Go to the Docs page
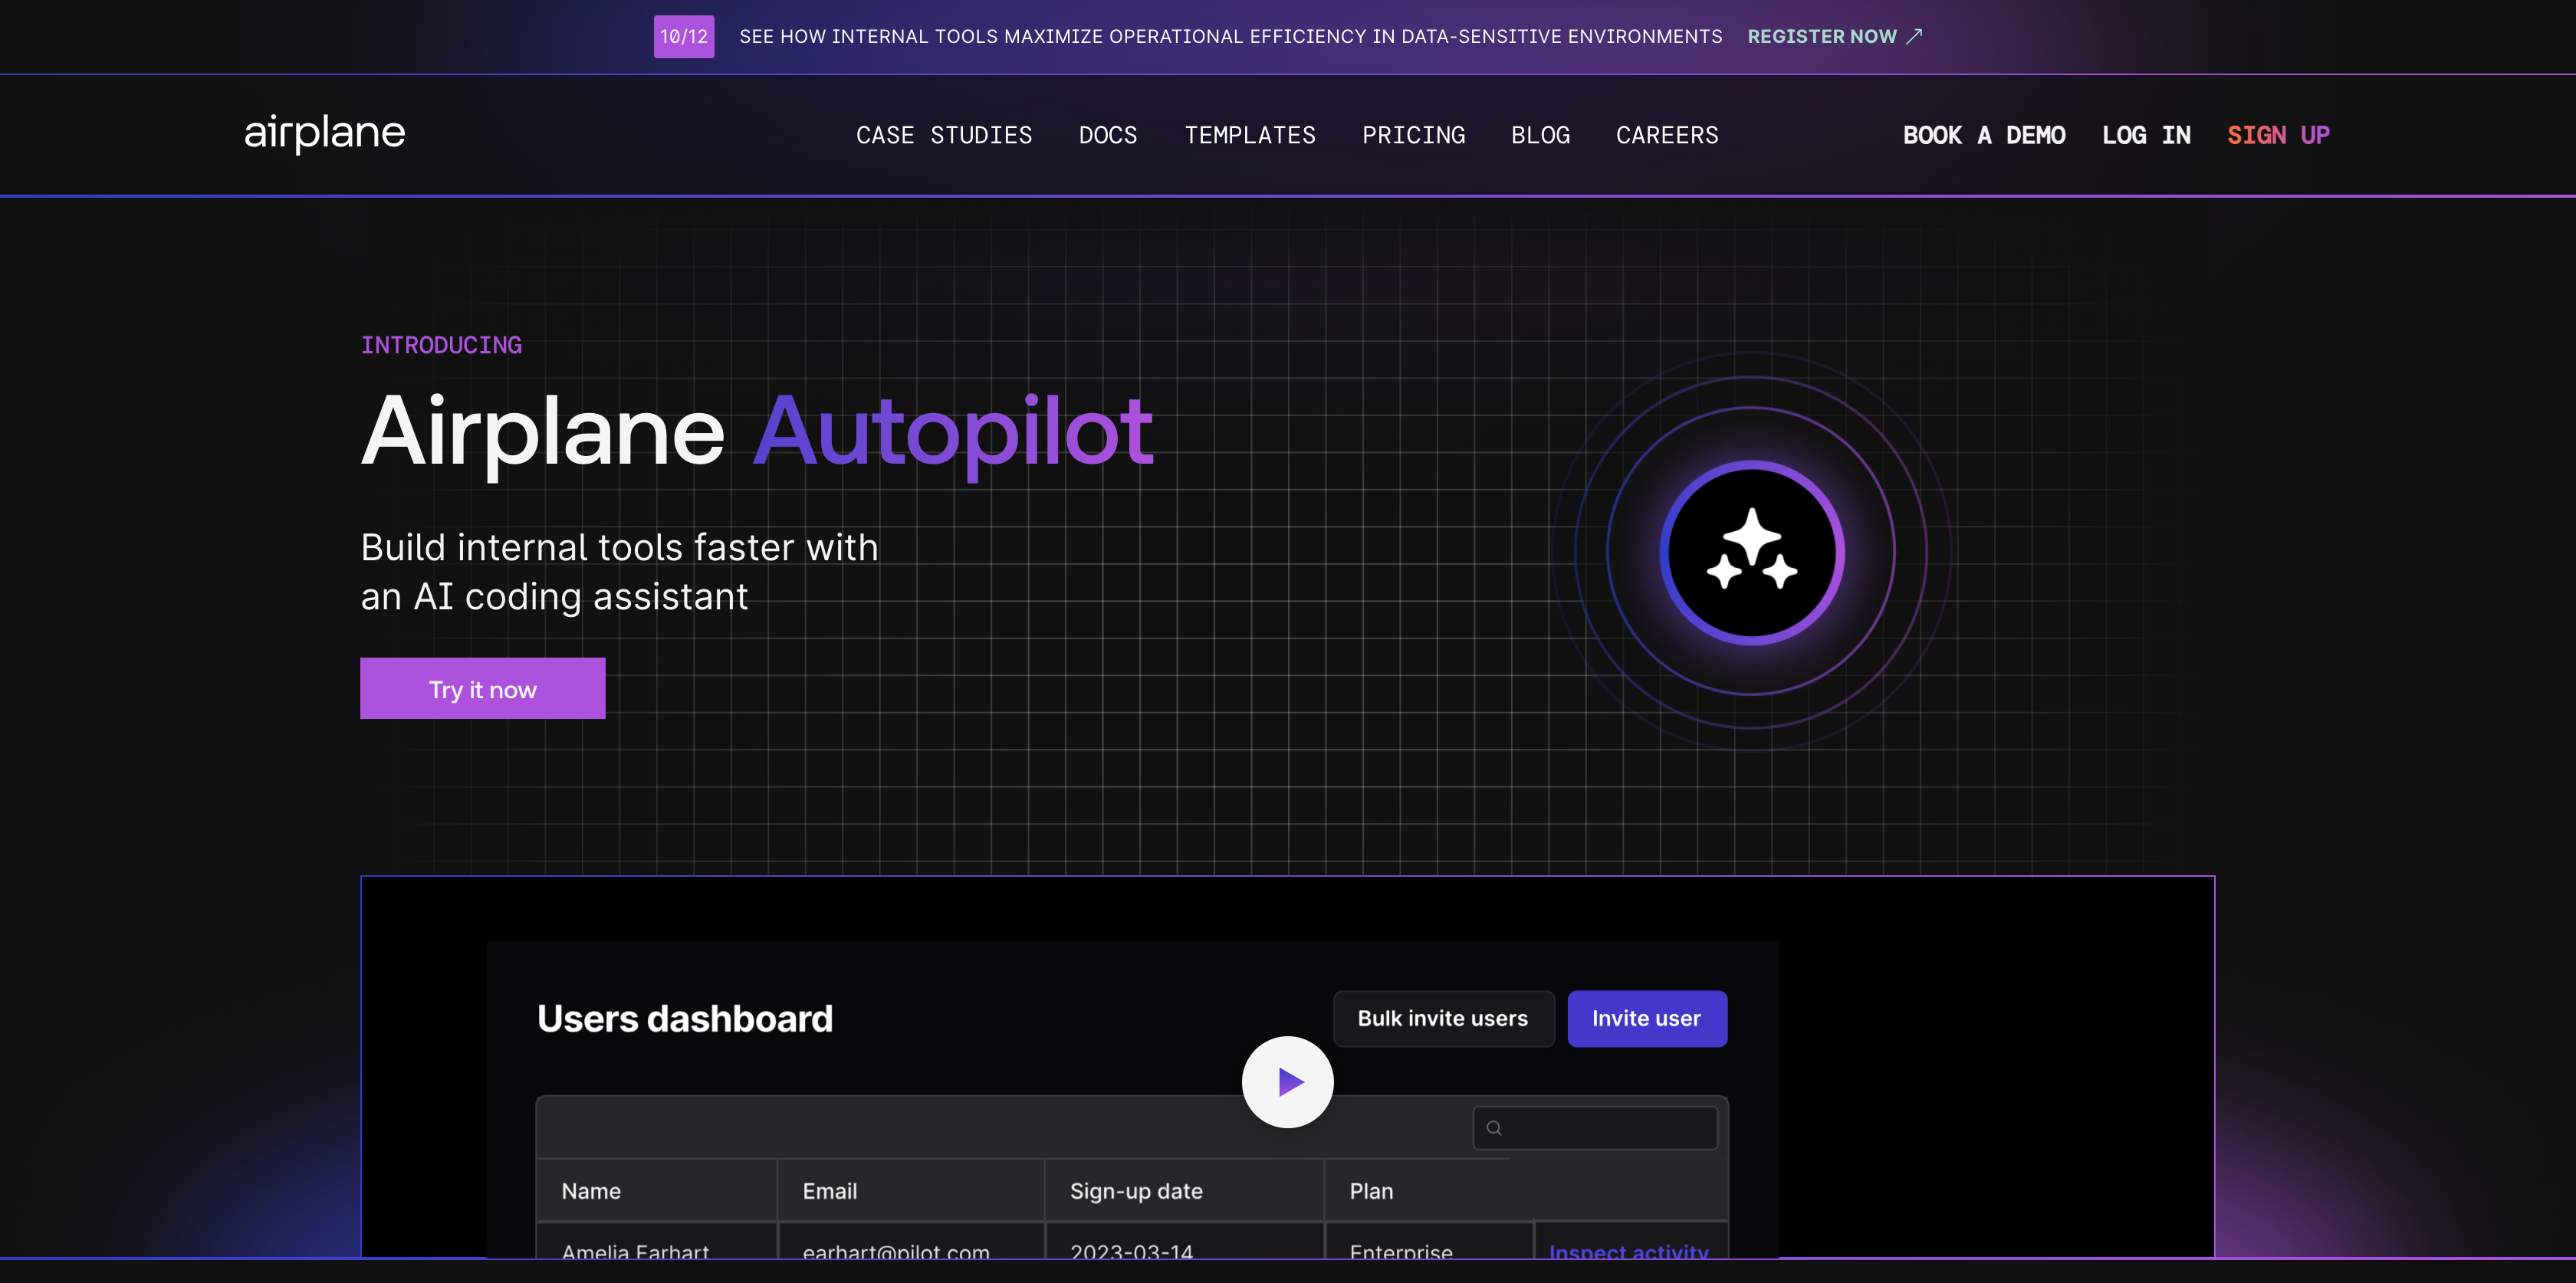 (x=1108, y=135)
